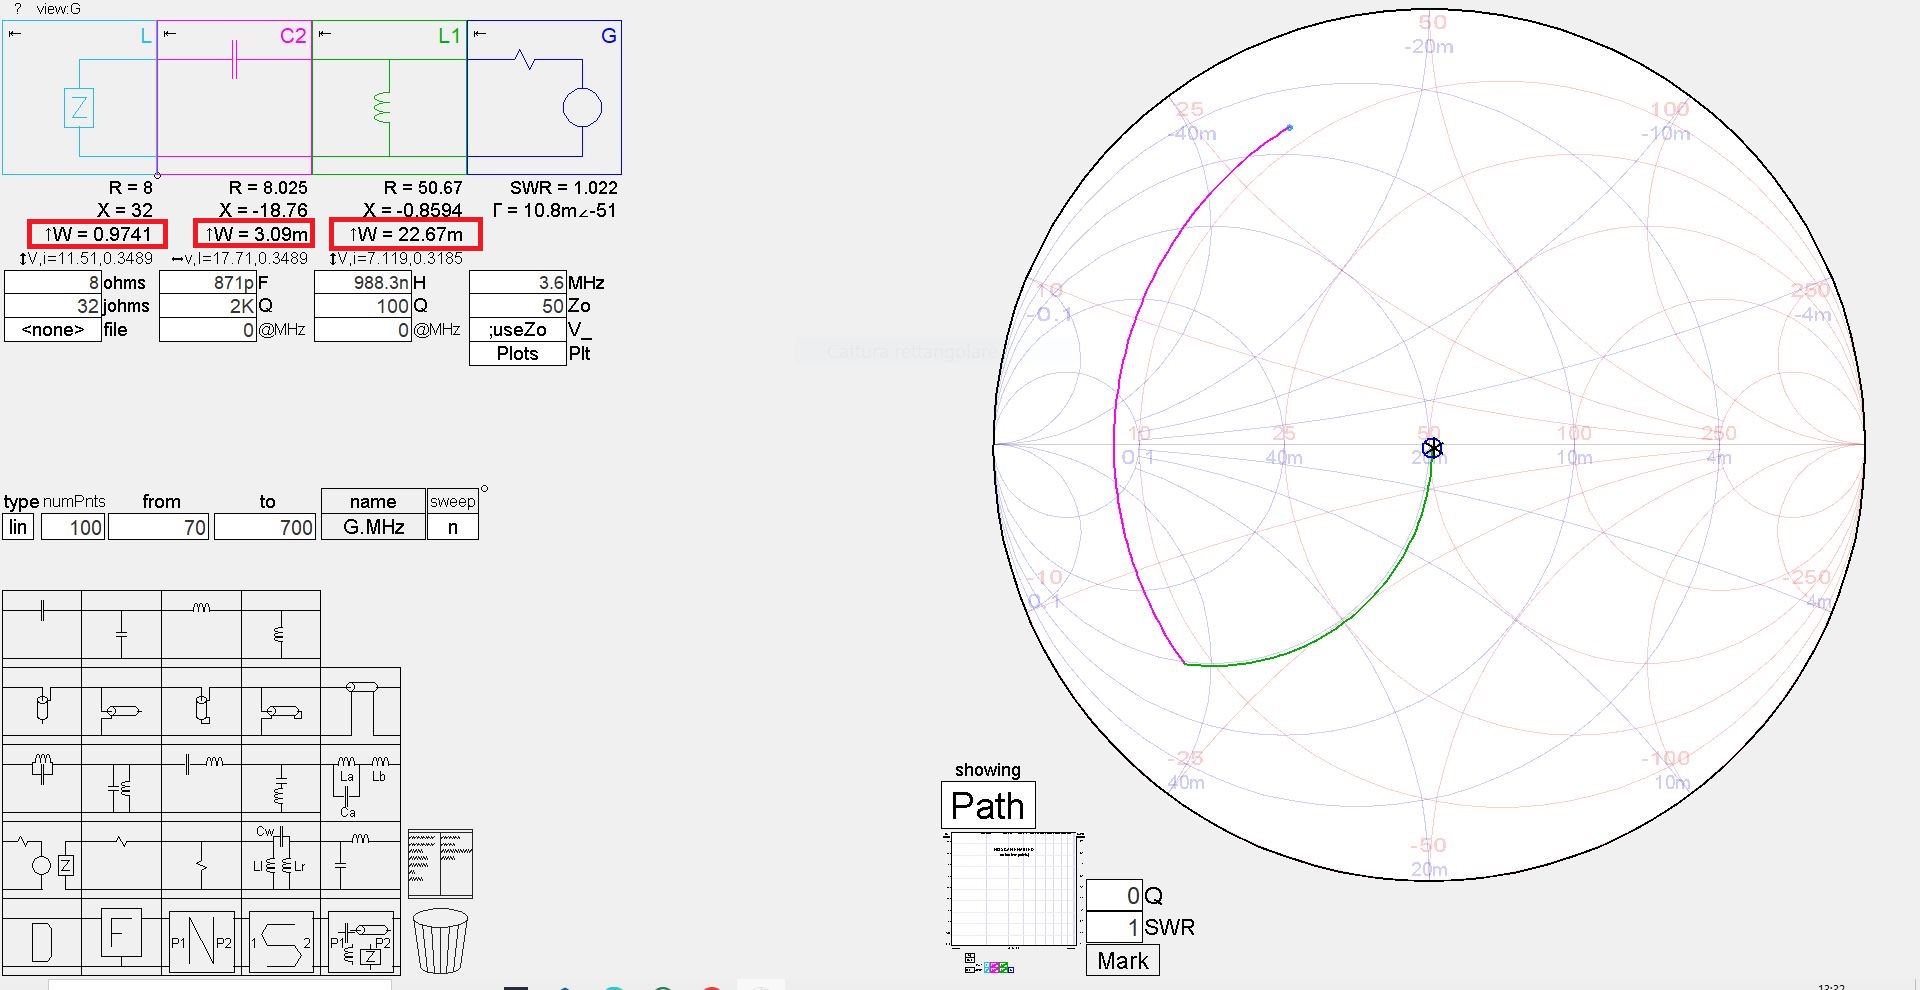Toggle V,i=11.51 display under L block
This screenshot has width=1920, height=990.
pos(86,259)
